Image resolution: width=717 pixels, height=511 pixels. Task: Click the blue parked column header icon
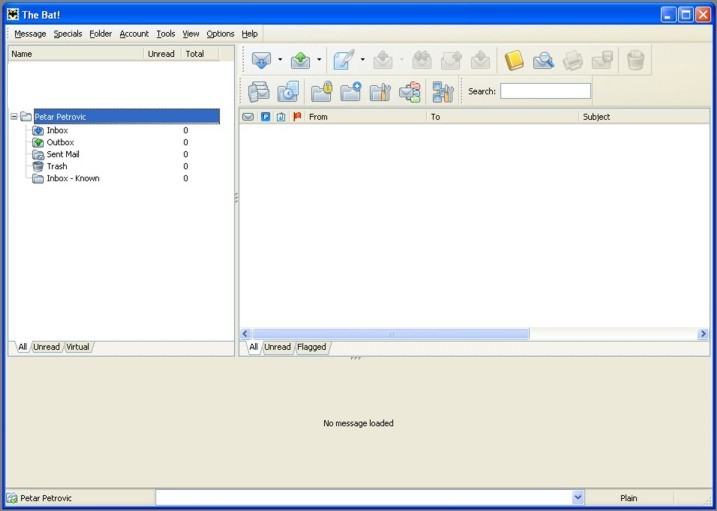click(266, 117)
